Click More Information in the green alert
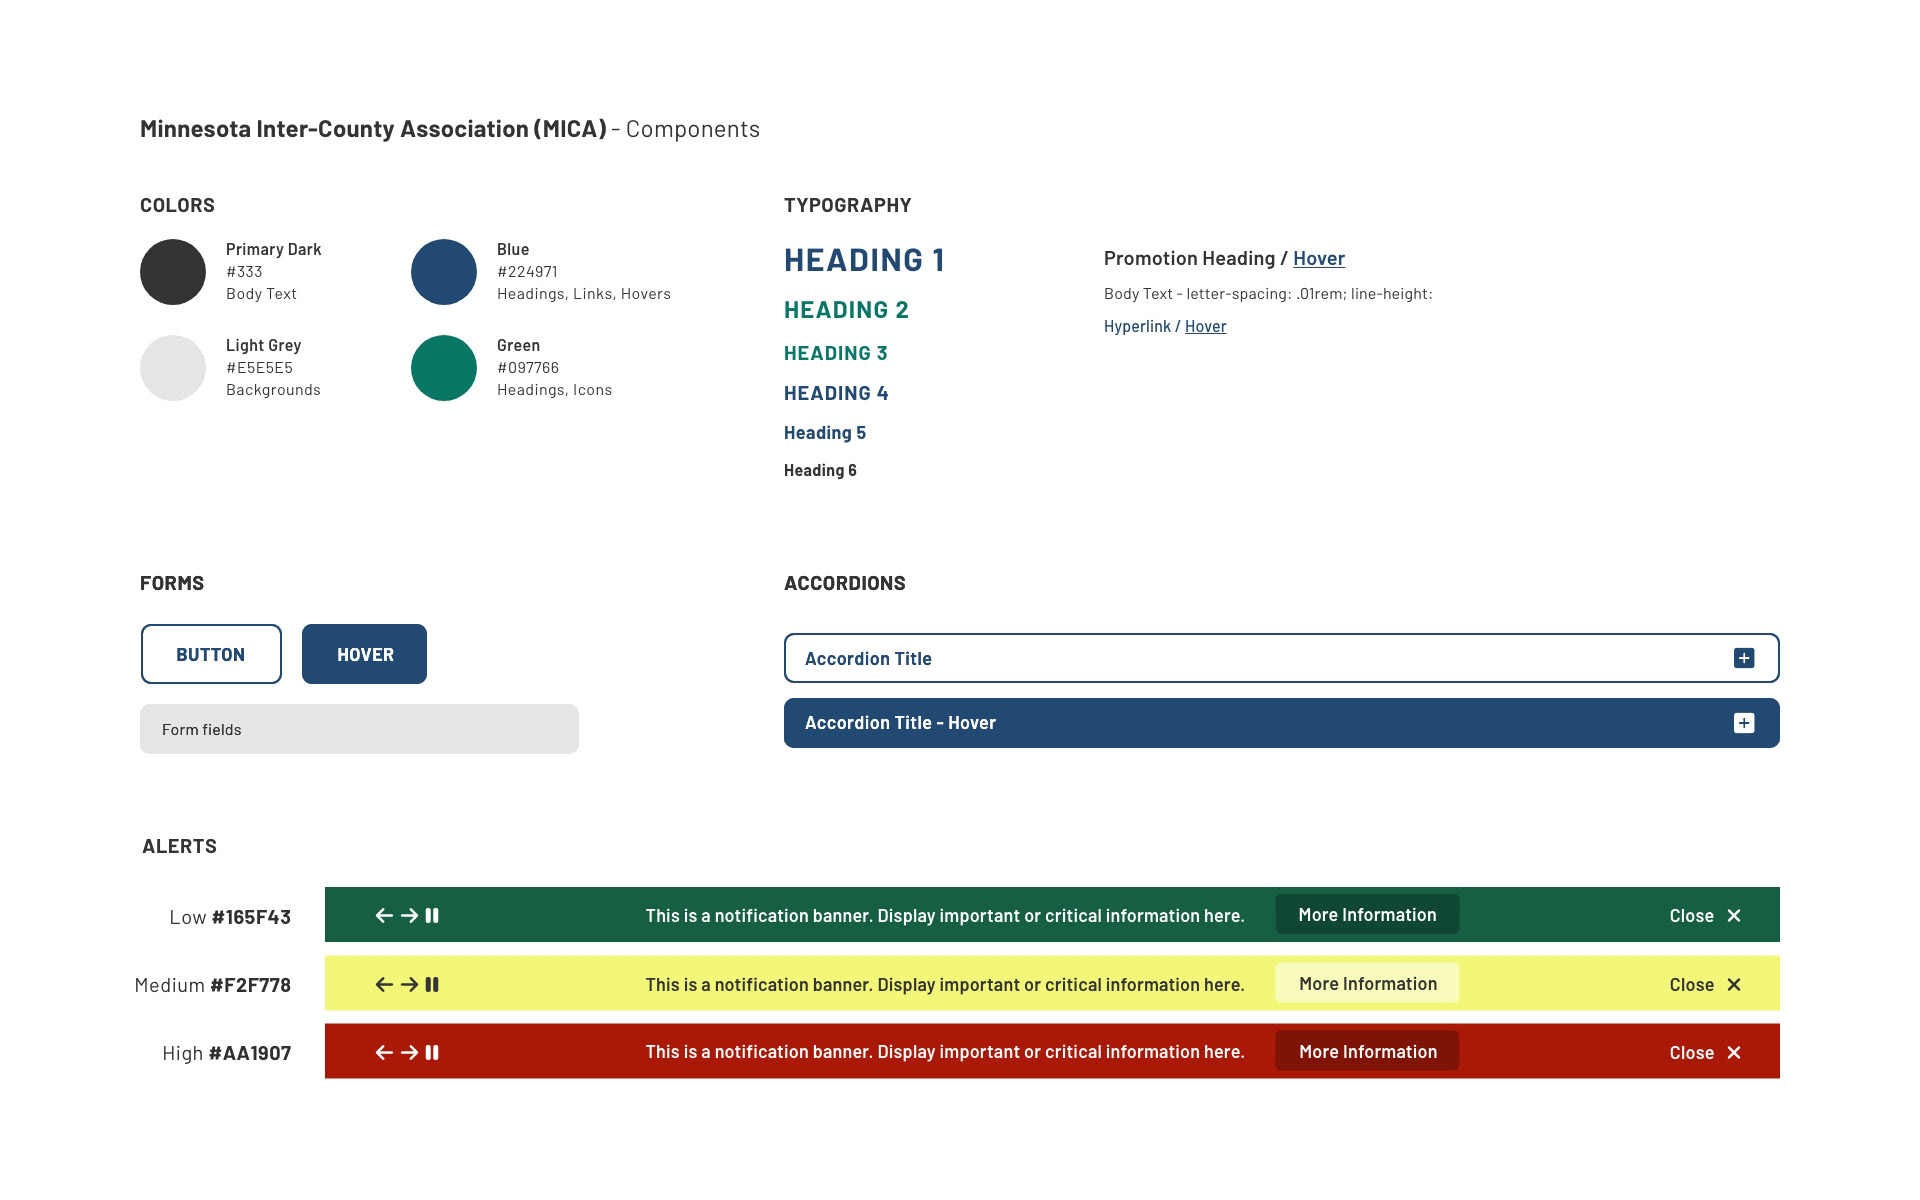1920x1200 pixels. click(x=1367, y=915)
